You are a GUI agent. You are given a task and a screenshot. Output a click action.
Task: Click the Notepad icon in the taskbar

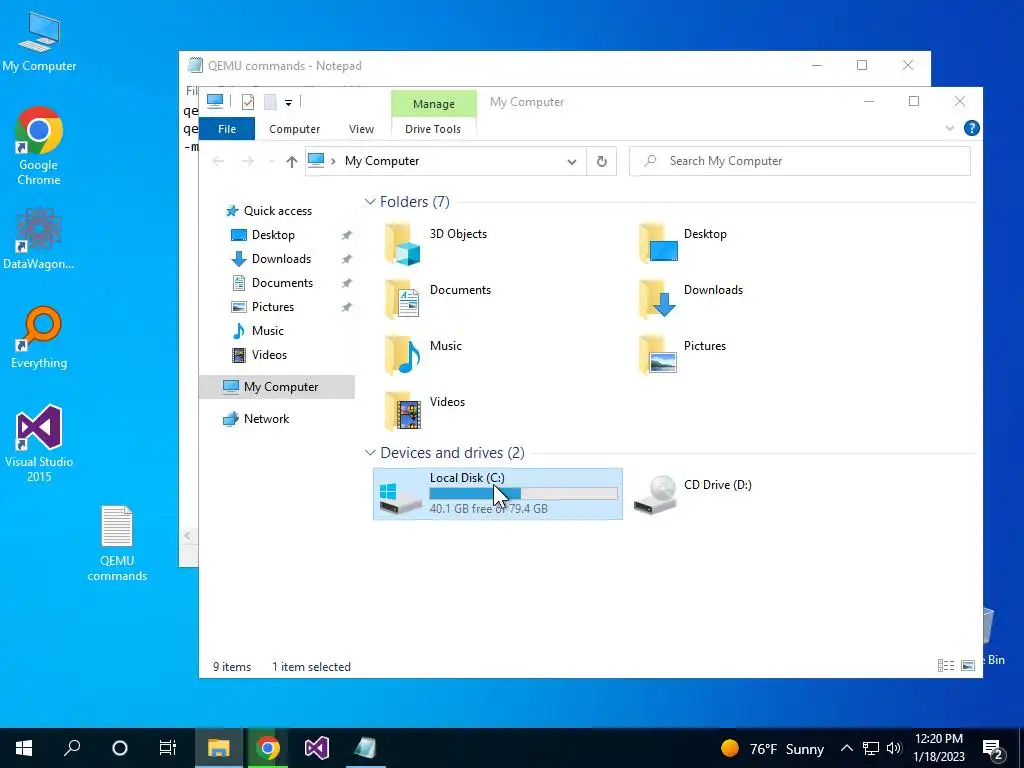click(366, 748)
